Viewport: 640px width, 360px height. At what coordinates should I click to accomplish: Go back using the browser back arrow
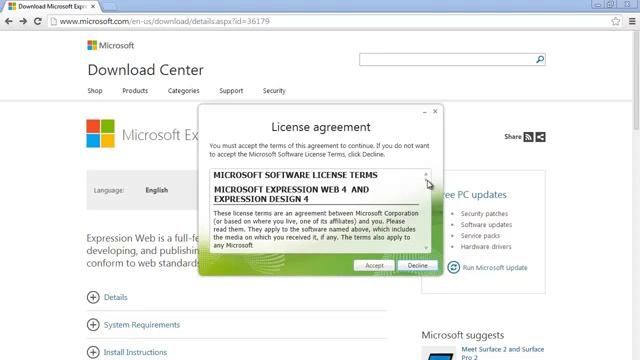click(x=9, y=21)
